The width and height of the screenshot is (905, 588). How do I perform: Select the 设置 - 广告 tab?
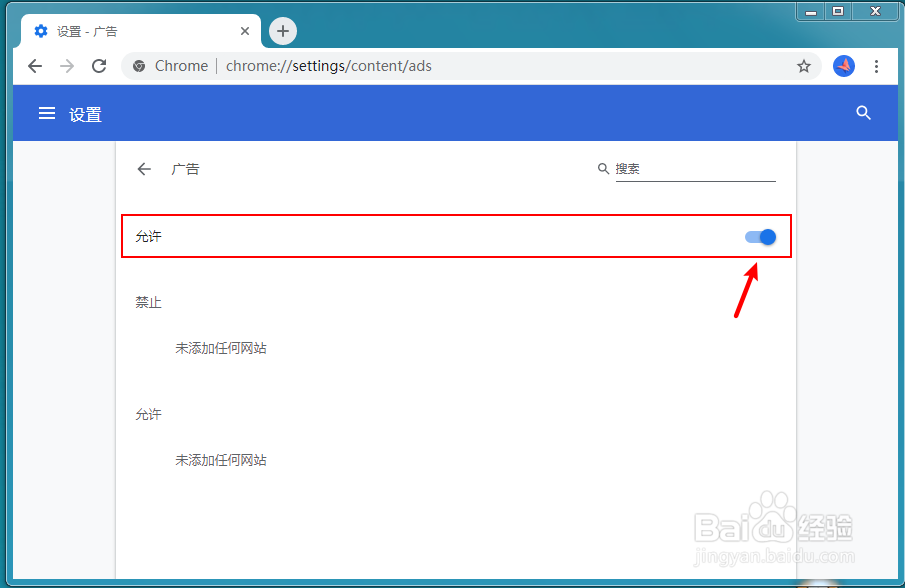click(141, 31)
